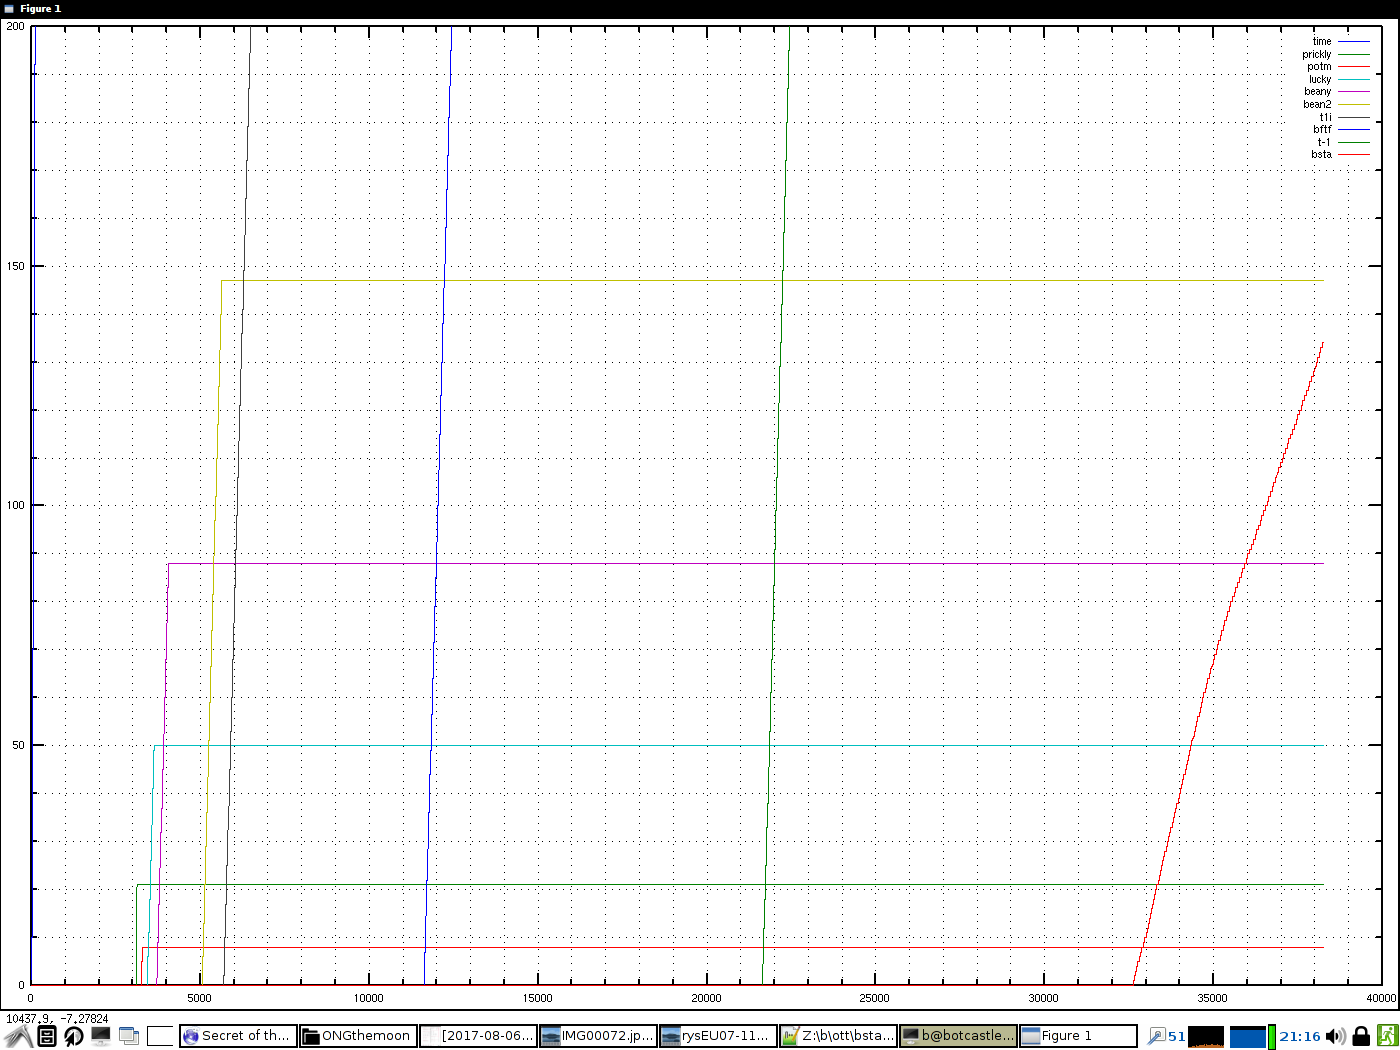Click the lock screen padlock icon
The image size is (1400, 1050).
[x=1361, y=1036]
